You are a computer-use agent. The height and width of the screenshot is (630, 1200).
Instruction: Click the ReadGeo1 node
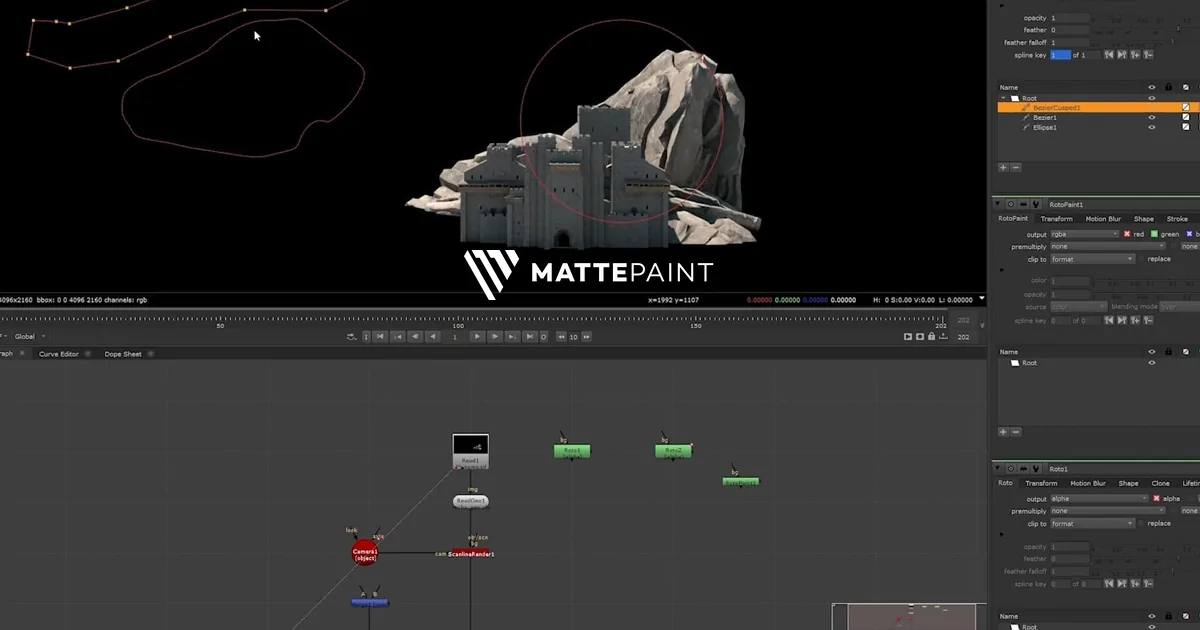click(x=471, y=501)
